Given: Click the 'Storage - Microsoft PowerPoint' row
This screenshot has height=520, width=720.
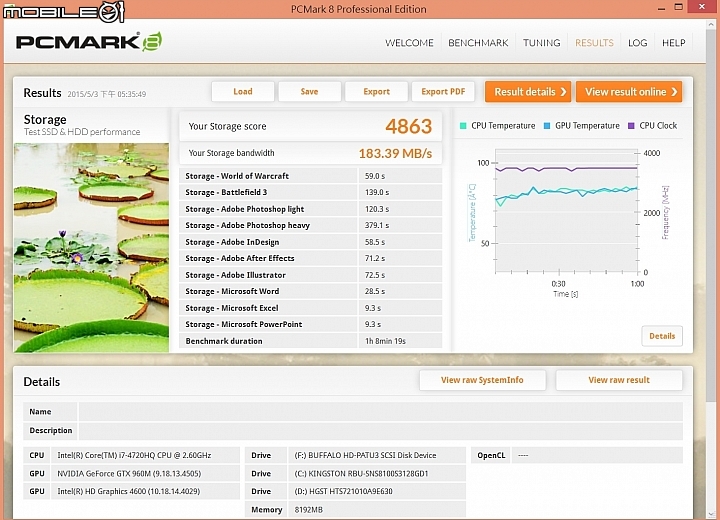Looking at the screenshot, I should 310,324.
